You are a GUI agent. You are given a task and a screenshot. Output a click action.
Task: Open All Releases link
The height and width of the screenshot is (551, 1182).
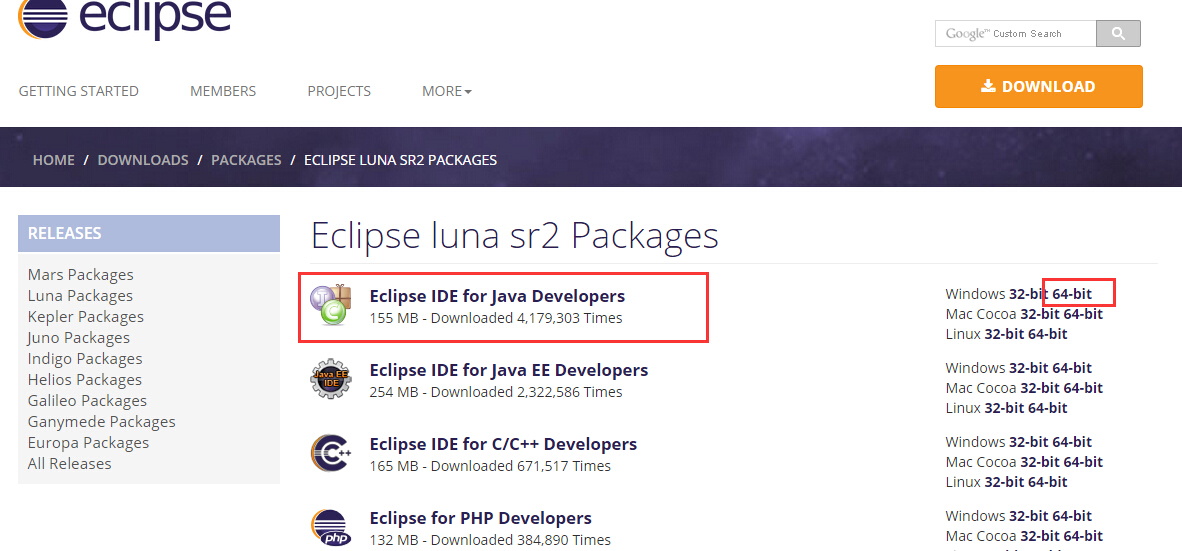pyautogui.click(x=69, y=464)
